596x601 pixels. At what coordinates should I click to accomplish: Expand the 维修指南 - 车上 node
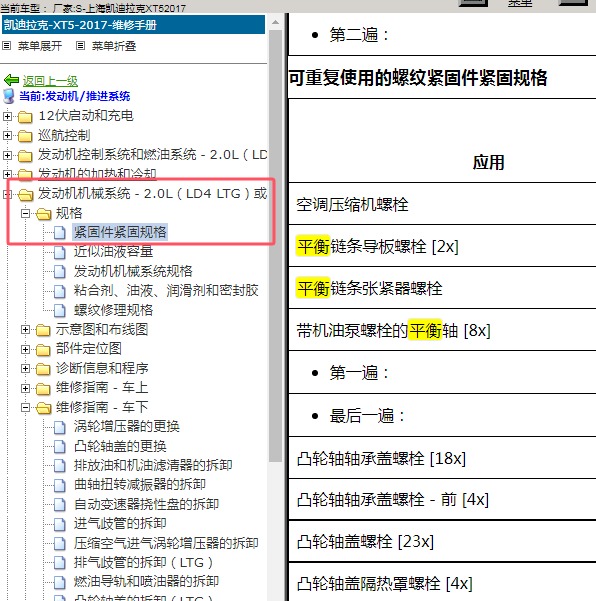click(x=25, y=388)
